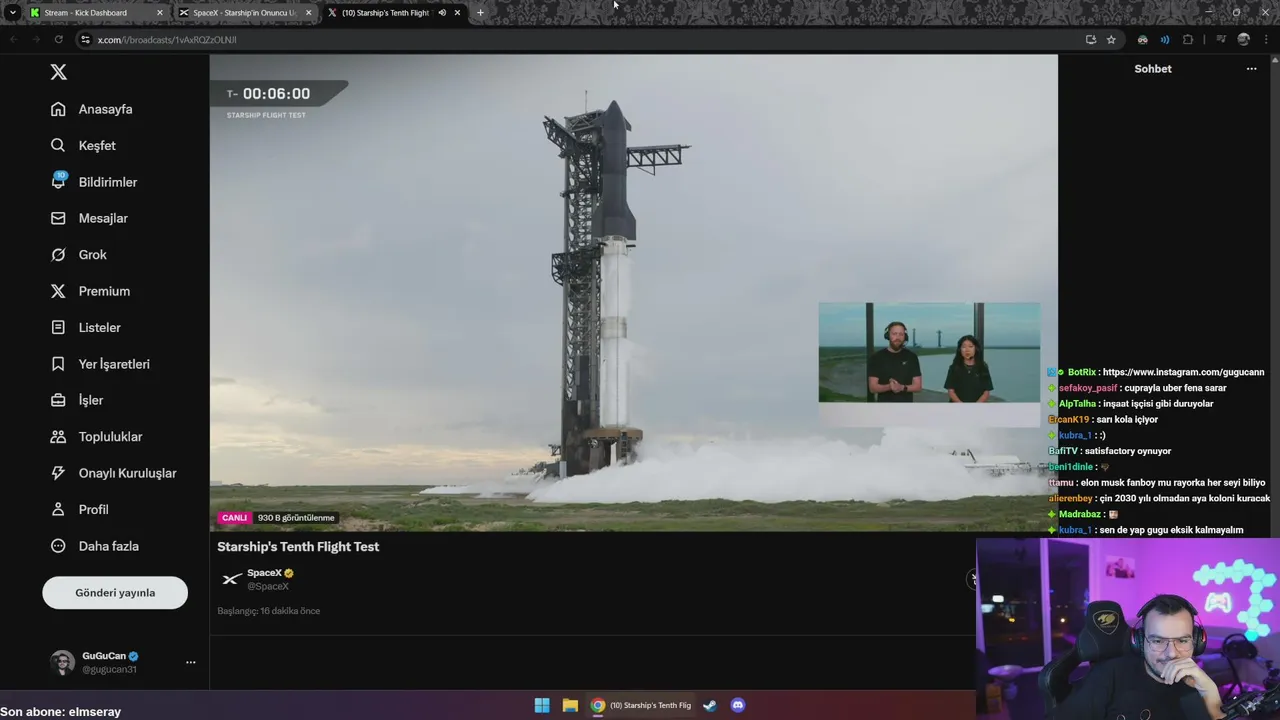Switch to SpaceX Starship'in Onuncu tab
The image size is (1280, 720).
click(x=244, y=13)
